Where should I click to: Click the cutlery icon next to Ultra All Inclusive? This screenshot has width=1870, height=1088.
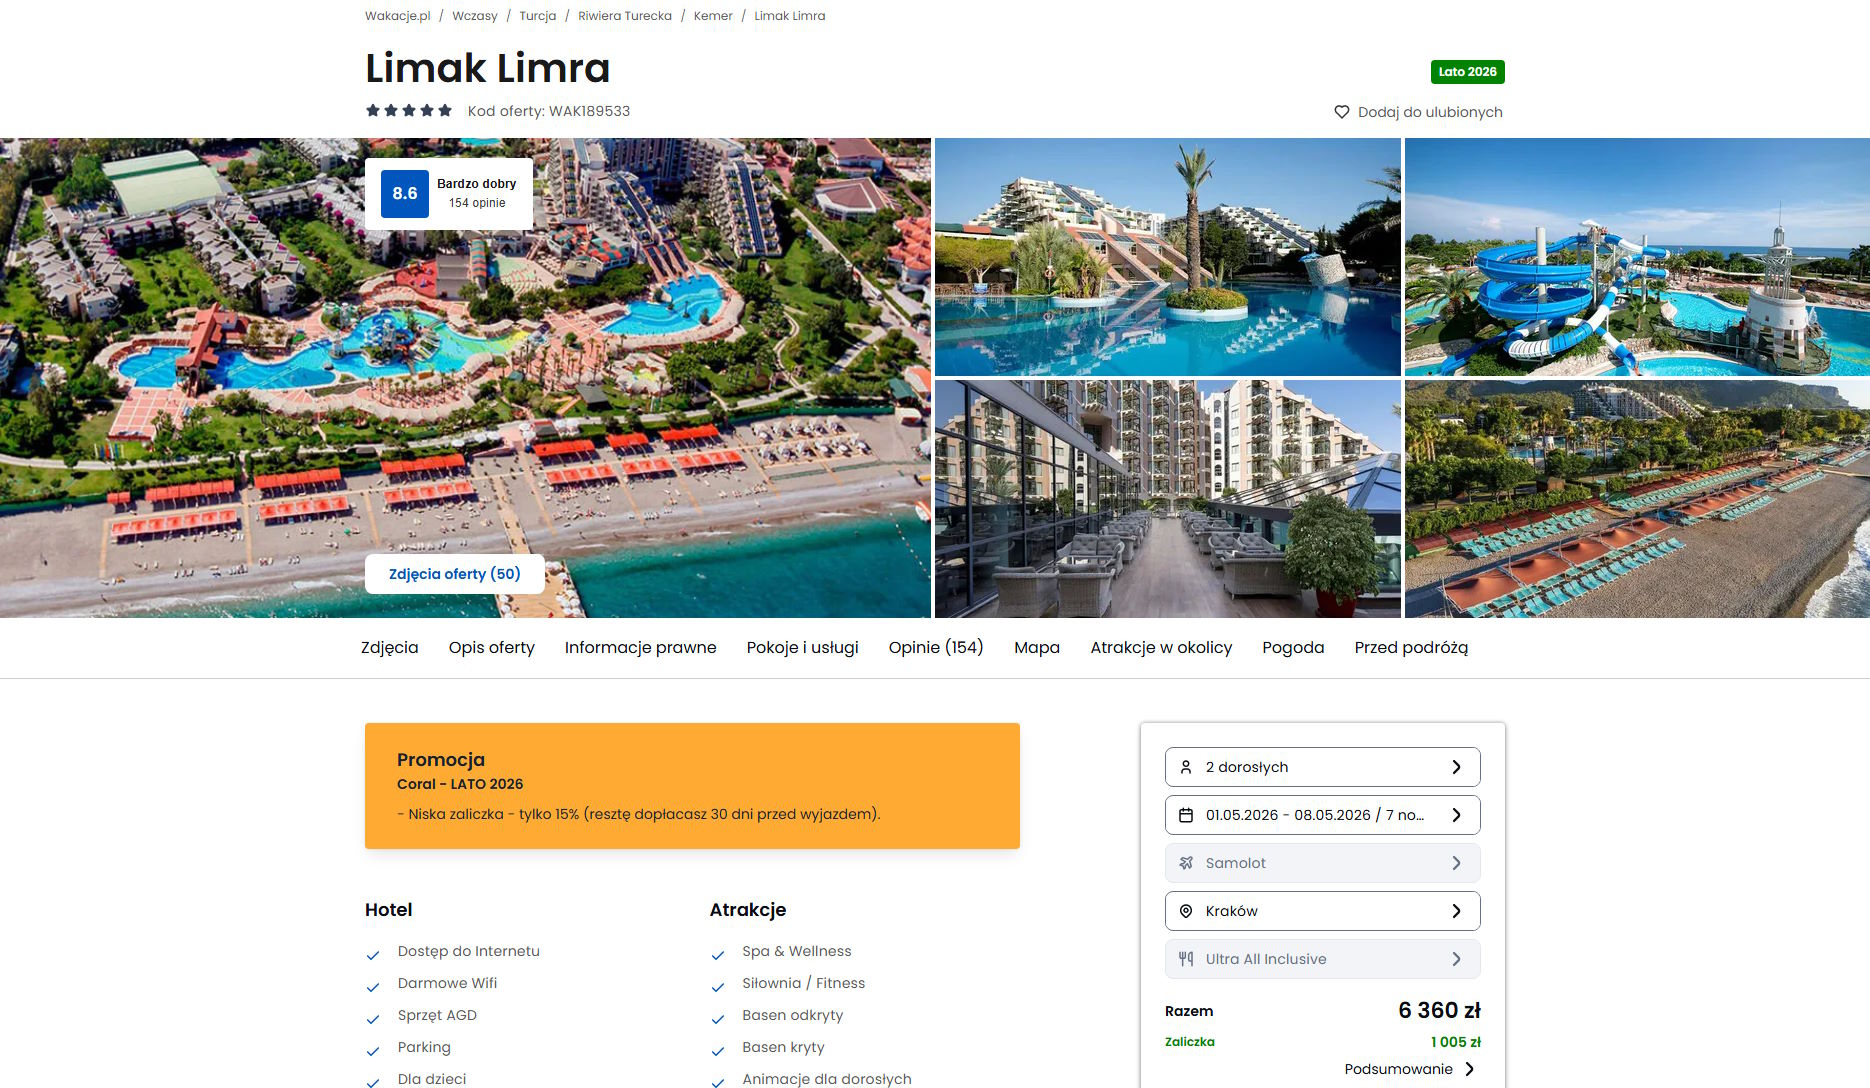pos(1186,959)
